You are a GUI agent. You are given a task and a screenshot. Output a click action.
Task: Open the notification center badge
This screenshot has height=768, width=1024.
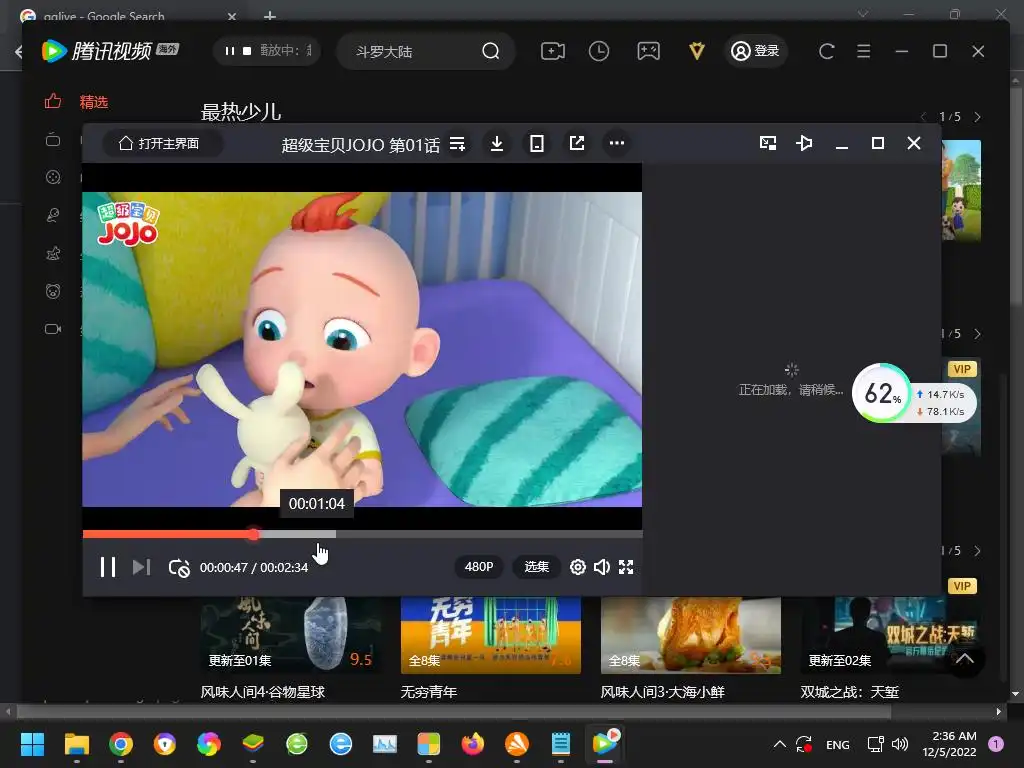(996, 744)
